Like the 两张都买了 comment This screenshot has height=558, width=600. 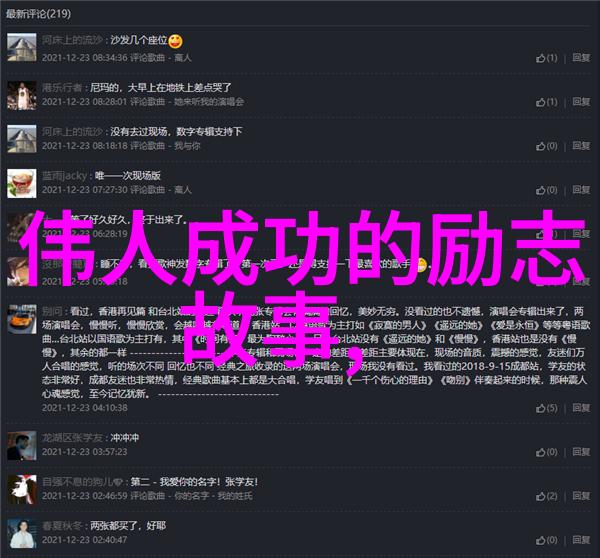point(546,540)
